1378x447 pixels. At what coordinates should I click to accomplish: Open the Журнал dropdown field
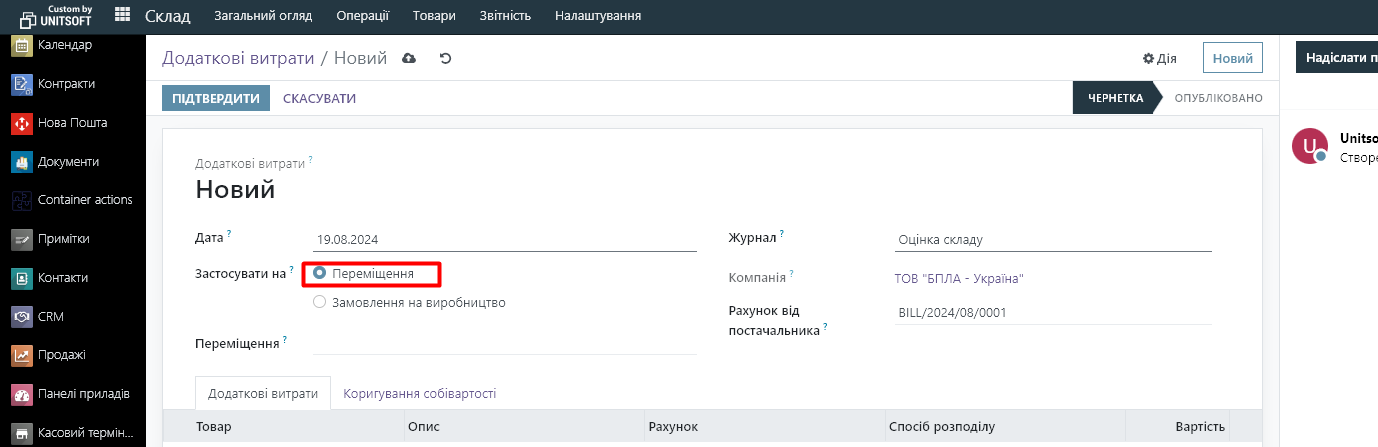pyautogui.click(x=1052, y=240)
